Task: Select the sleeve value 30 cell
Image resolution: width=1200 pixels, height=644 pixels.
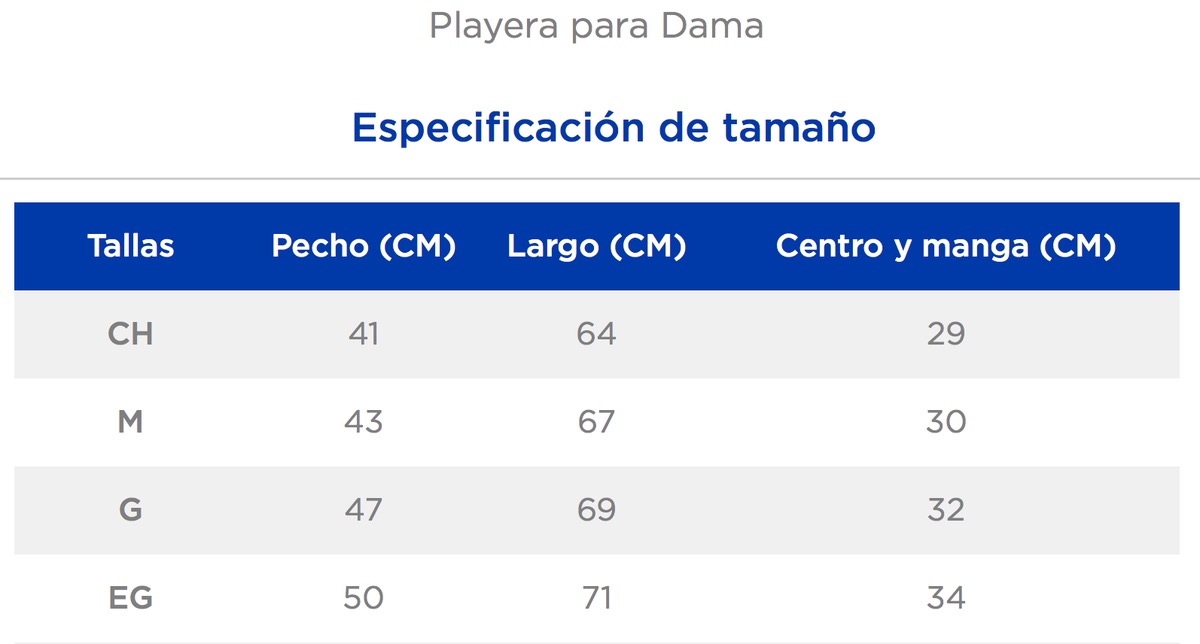Action: 945,422
